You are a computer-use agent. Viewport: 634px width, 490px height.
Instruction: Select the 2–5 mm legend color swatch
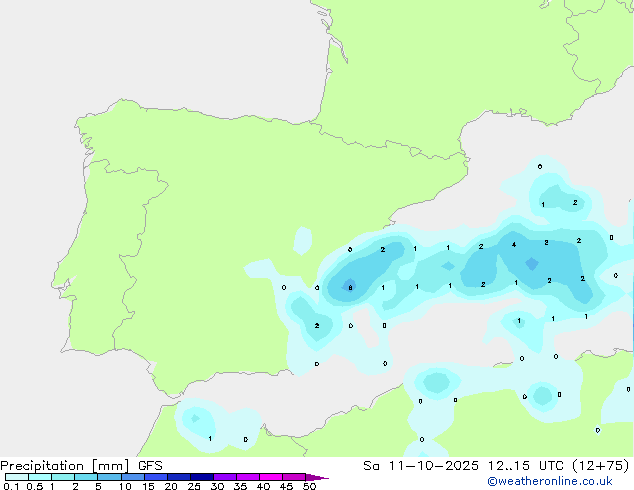pos(86,477)
